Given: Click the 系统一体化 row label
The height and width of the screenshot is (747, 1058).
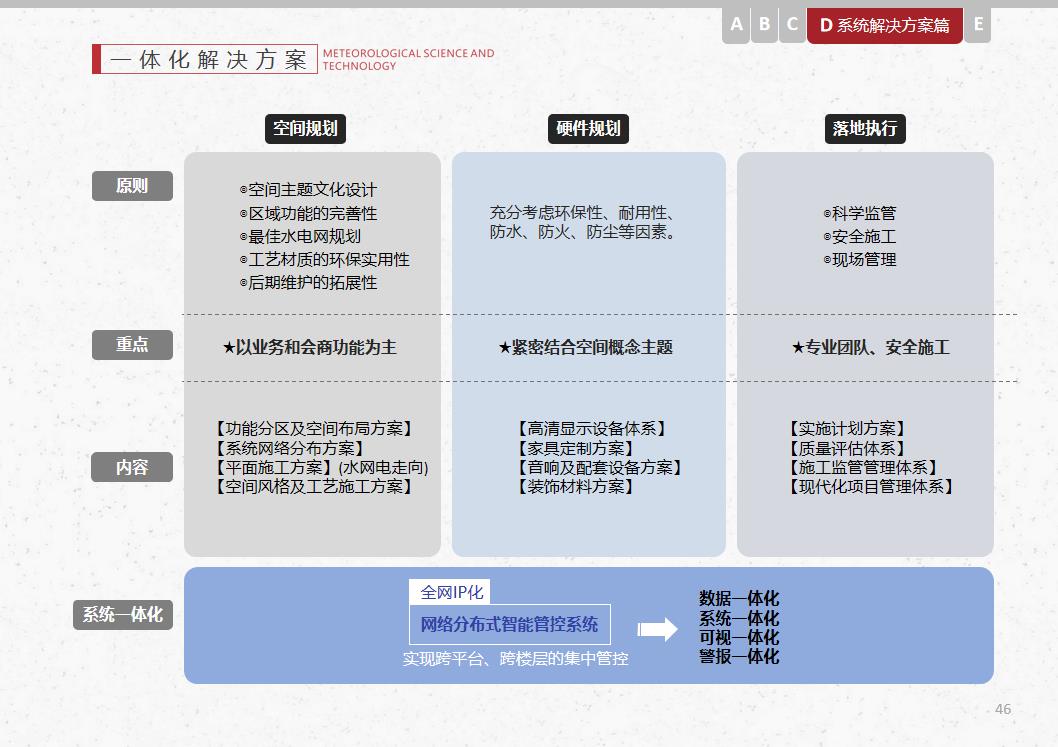Looking at the screenshot, I should (x=123, y=615).
